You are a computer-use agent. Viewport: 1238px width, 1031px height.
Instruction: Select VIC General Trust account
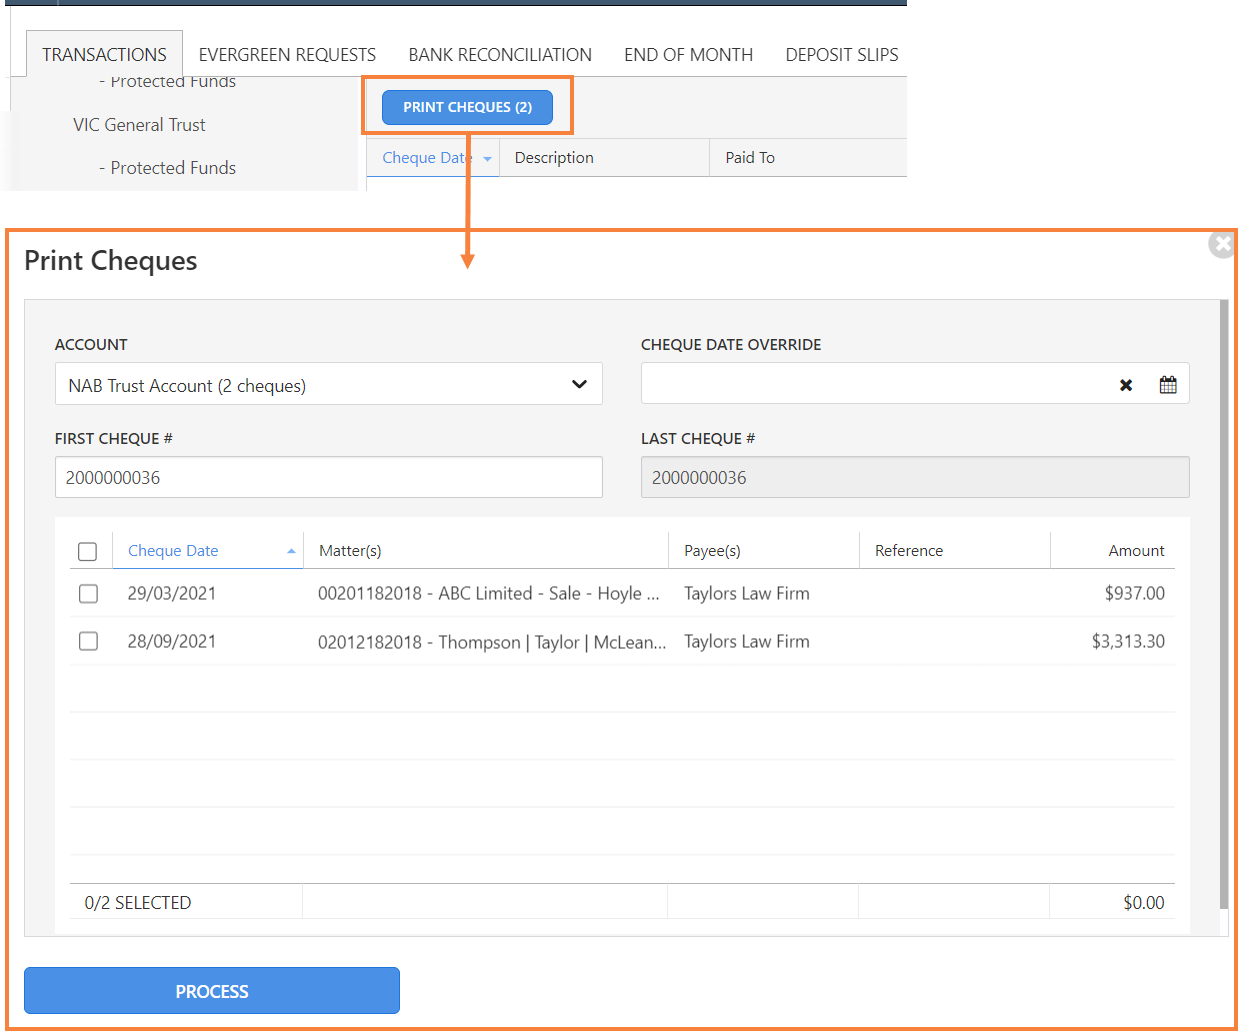(x=139, y=125)
